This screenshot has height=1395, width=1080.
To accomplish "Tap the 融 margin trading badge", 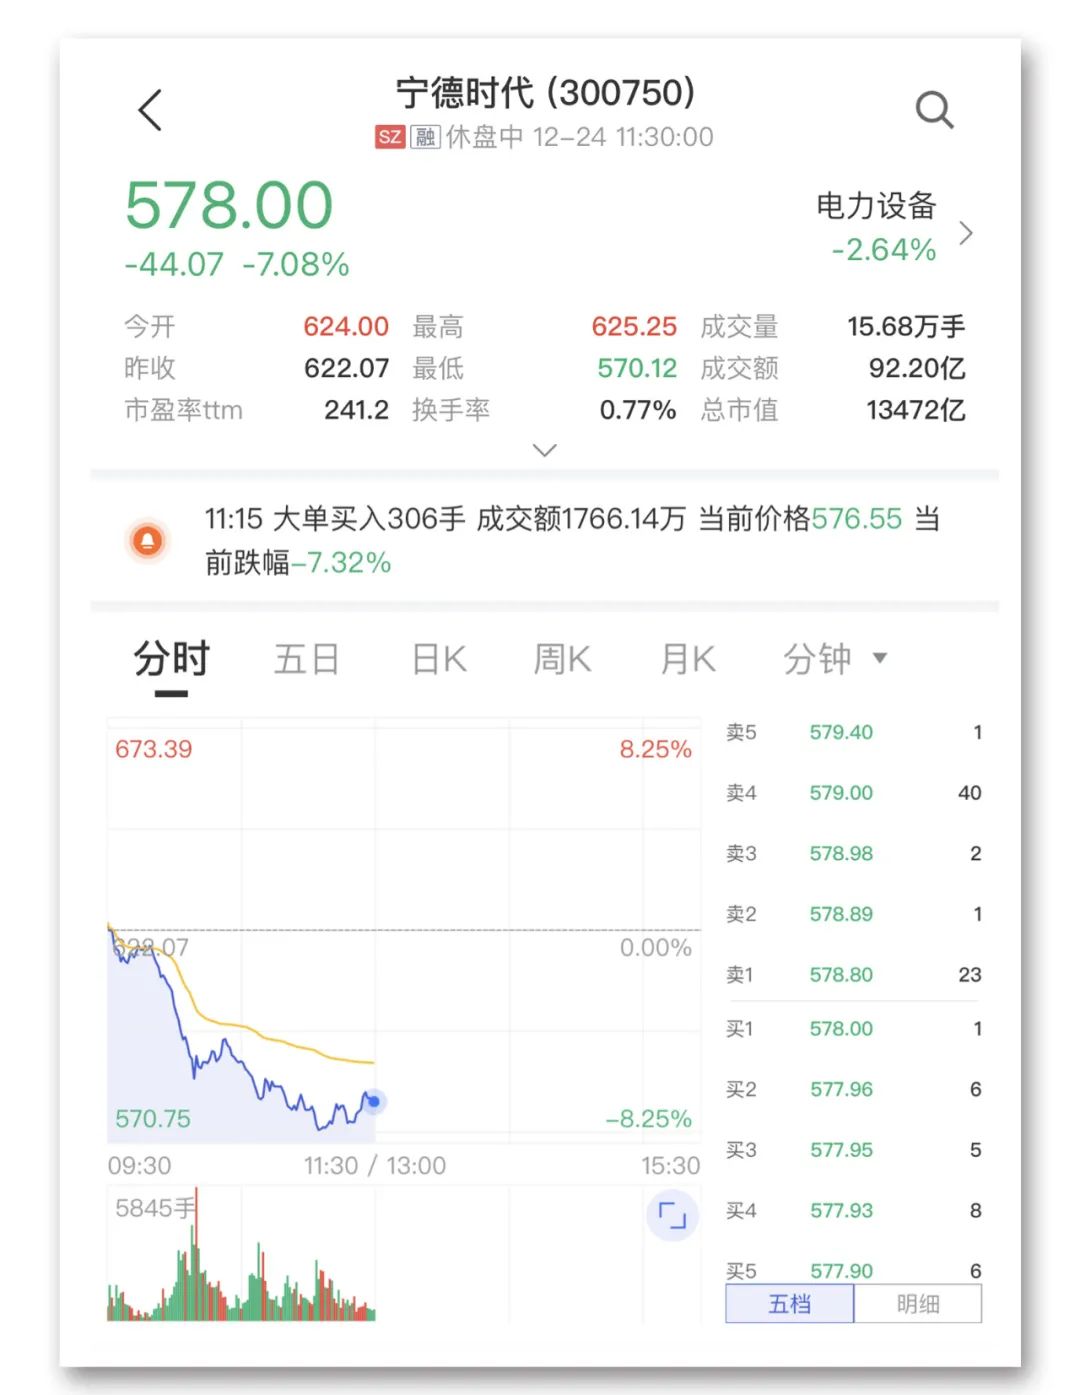I will [x=425, y=137].
